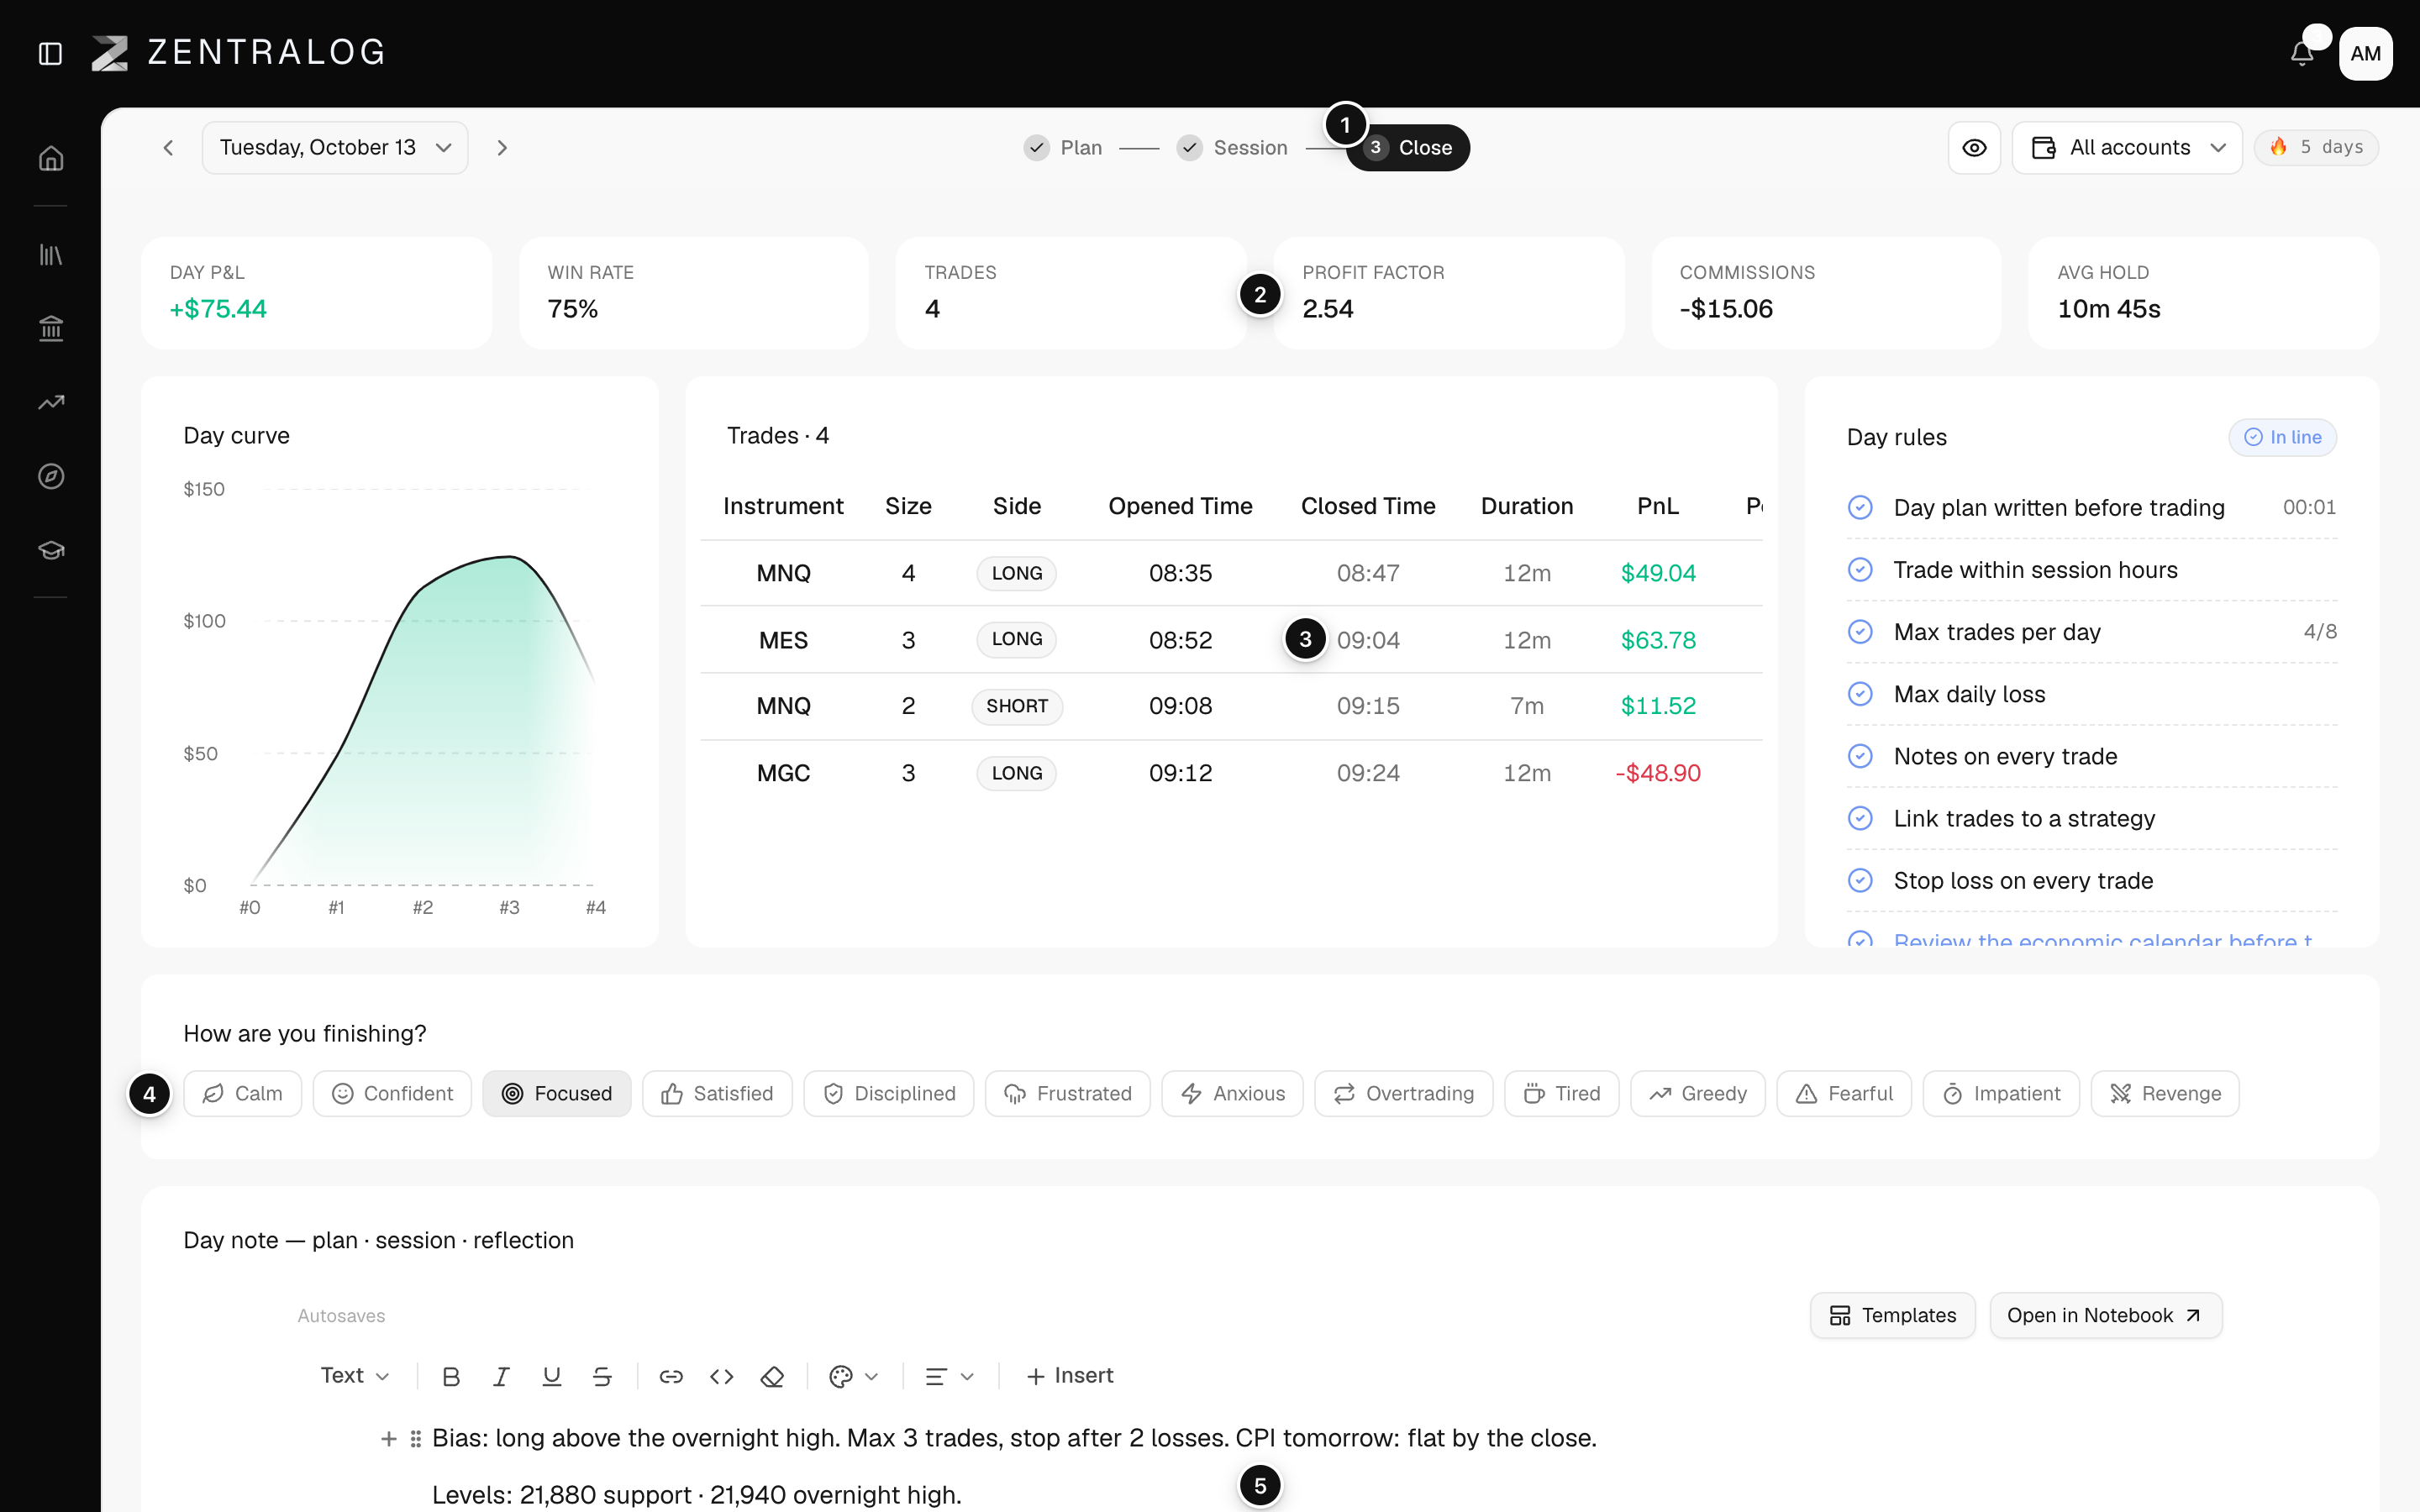2420x1512 pixels.
Task: Toggle the sidebar panel icon
Action: 50,53
